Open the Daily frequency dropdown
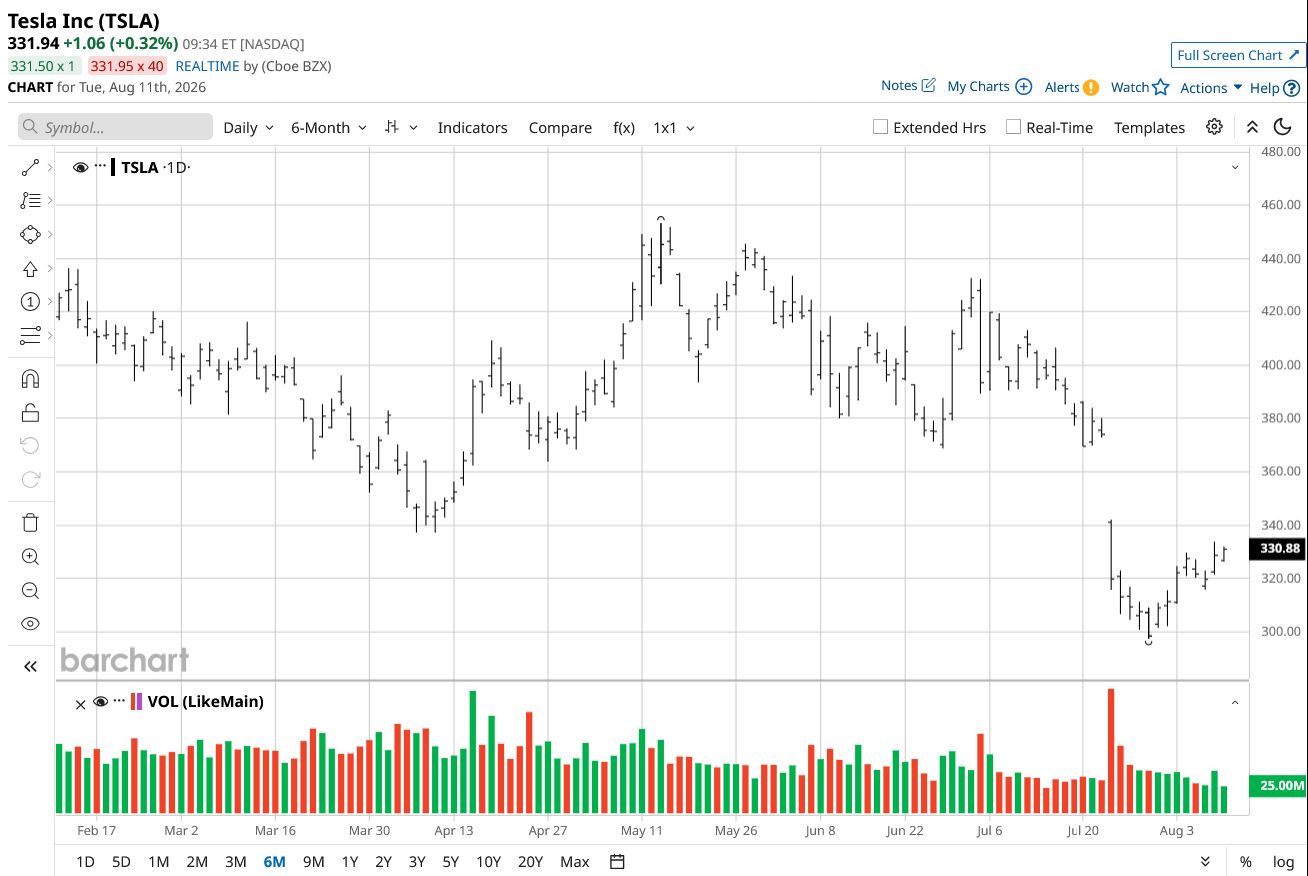The image size is (1308, 876). point(248,128)
